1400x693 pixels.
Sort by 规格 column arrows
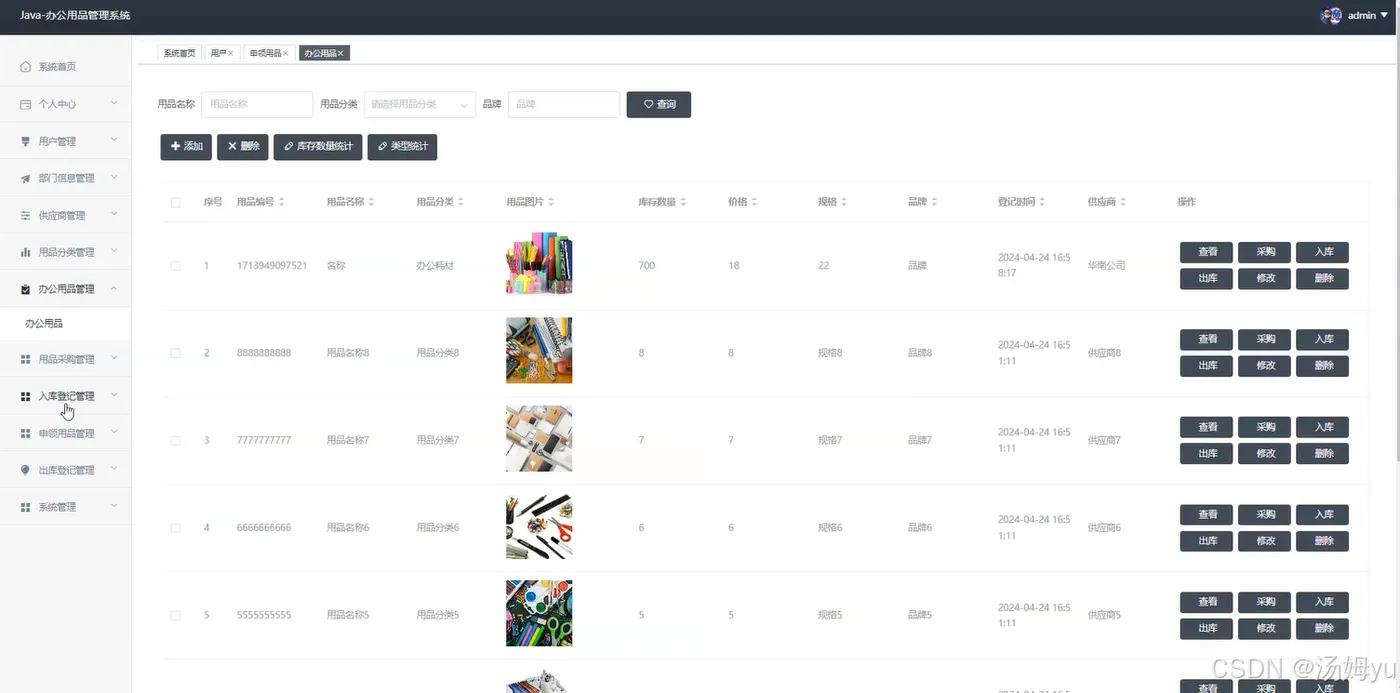(x=844, y=202)
